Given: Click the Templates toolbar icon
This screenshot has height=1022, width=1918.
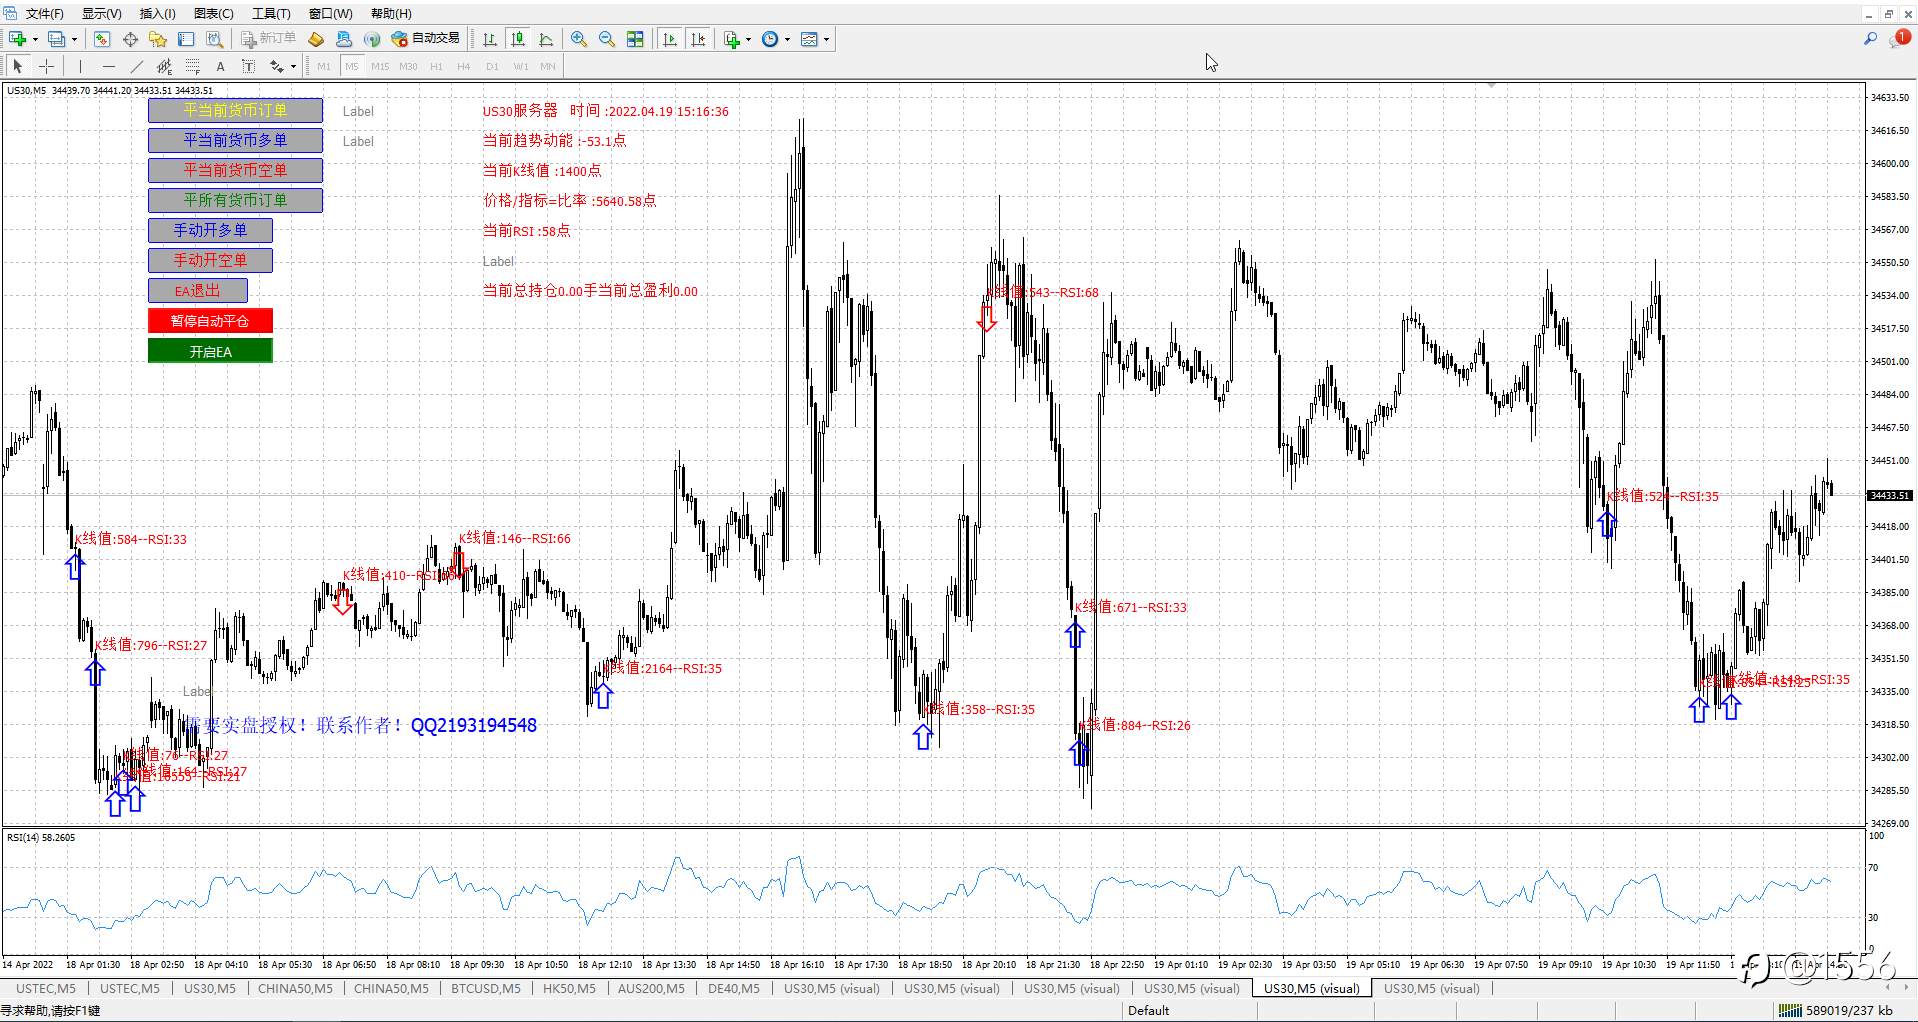Looking at the screenshot, I should pyautogui.click(x=810, y=39).
